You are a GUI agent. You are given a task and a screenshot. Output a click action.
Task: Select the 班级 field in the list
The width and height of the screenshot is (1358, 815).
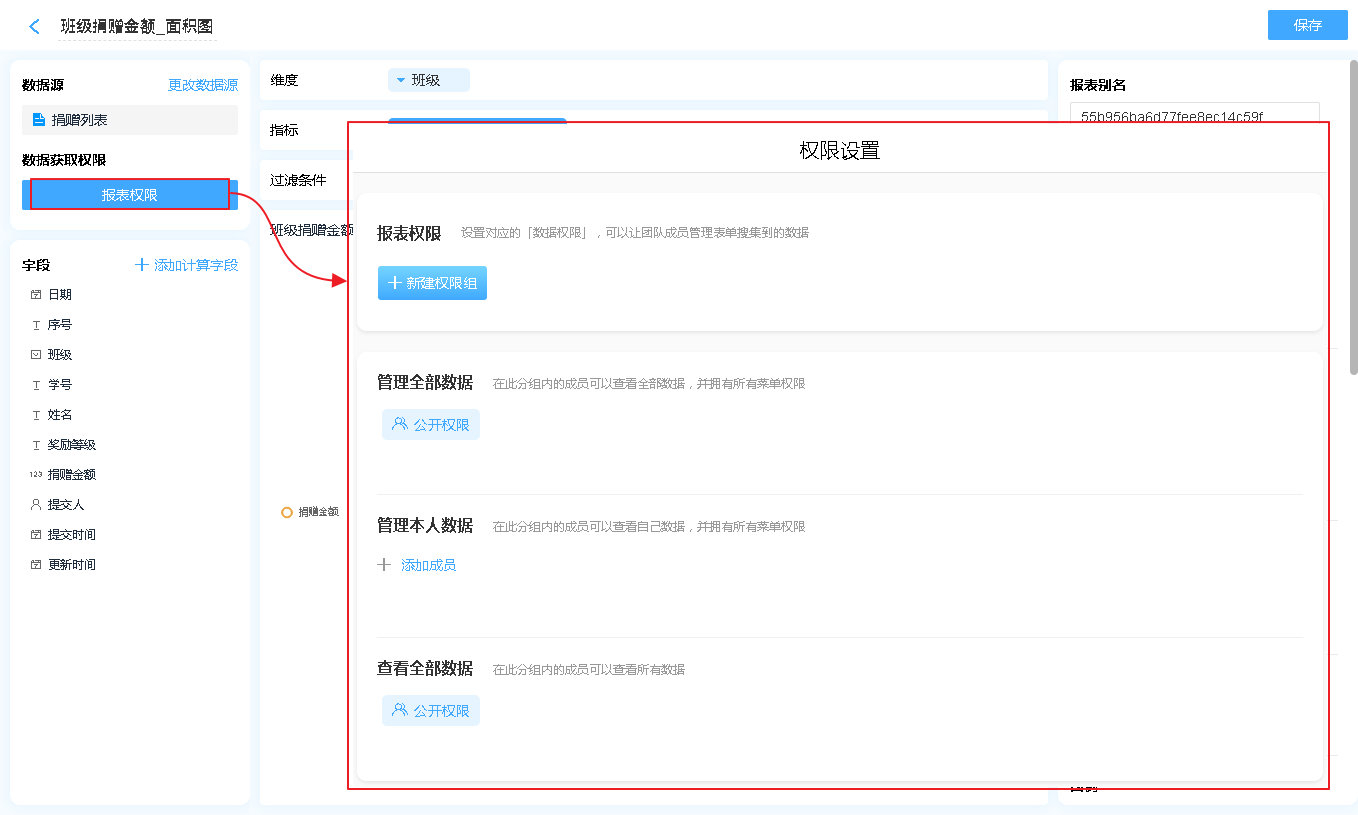(x=60, y=355)
